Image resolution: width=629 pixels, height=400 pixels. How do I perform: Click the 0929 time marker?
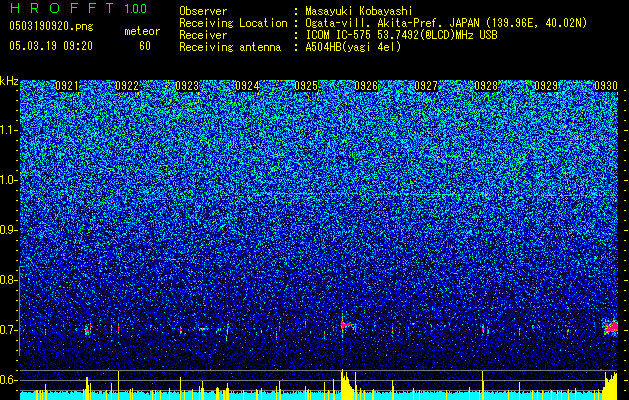[x=546, y=86]
